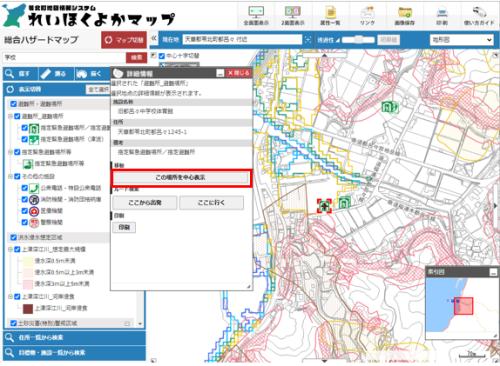The width and height of the screenshot is (500, 366).
Task: Click the selected evacuation marker on map
Action: click(x=324, y=206)
